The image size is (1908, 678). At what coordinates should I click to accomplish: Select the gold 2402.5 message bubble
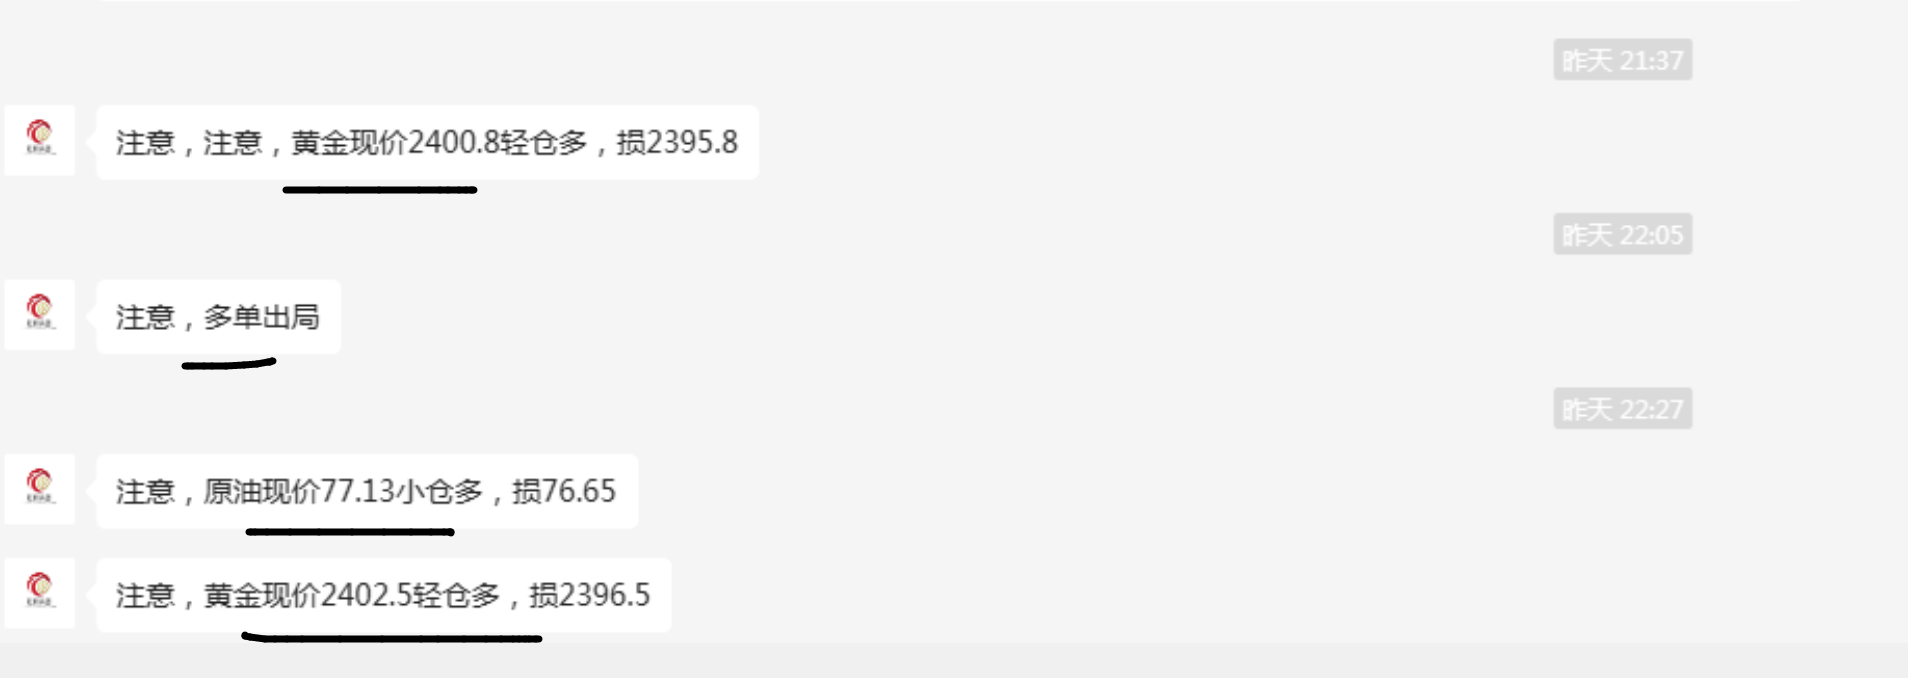383,595
